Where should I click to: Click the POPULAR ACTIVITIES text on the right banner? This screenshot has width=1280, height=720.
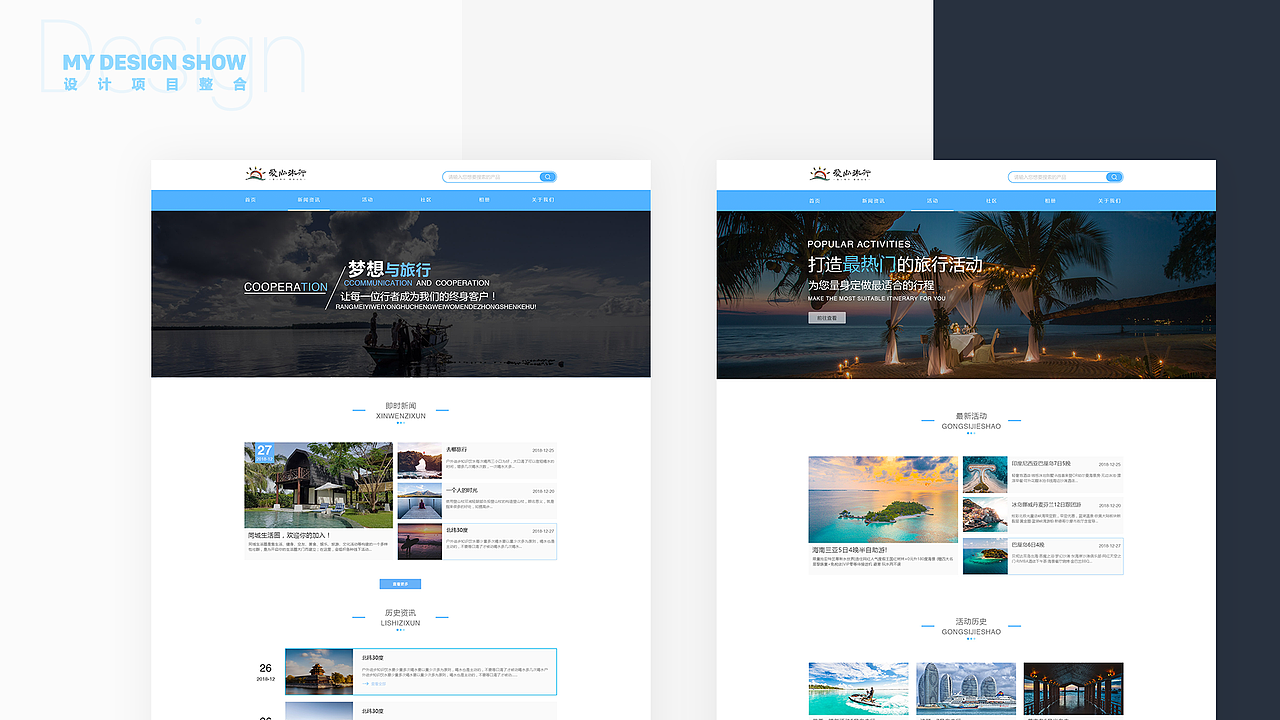pos(859,244)
